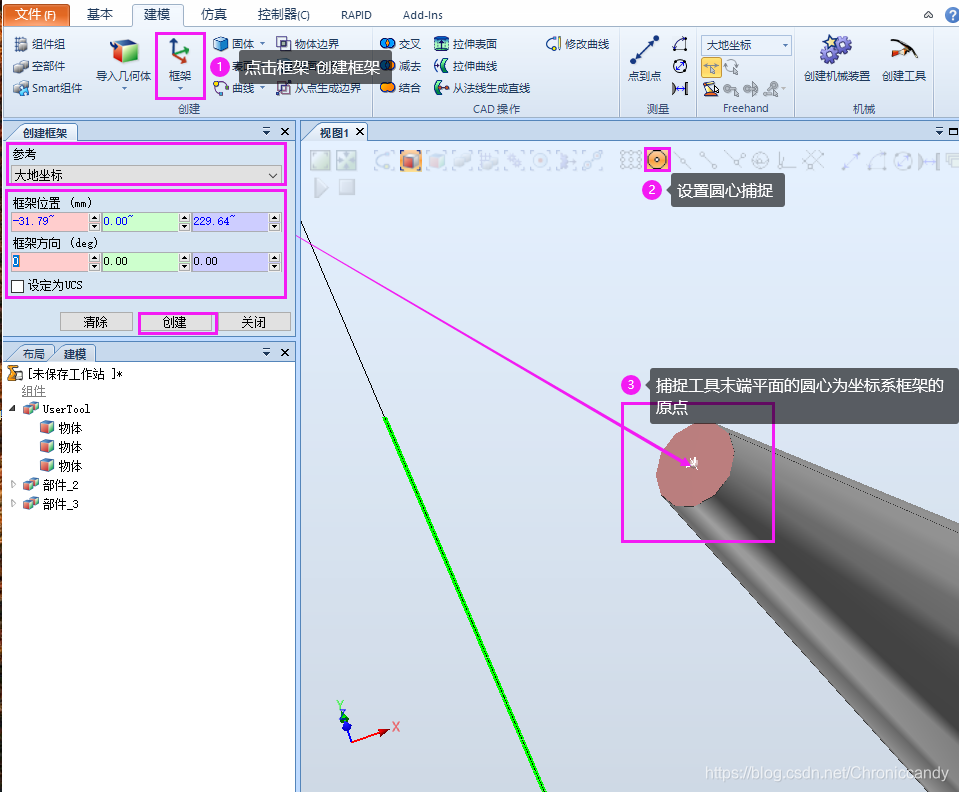959x792 pixels.
Task: Toggle surface selection level icon
Action: click(410, 160)
